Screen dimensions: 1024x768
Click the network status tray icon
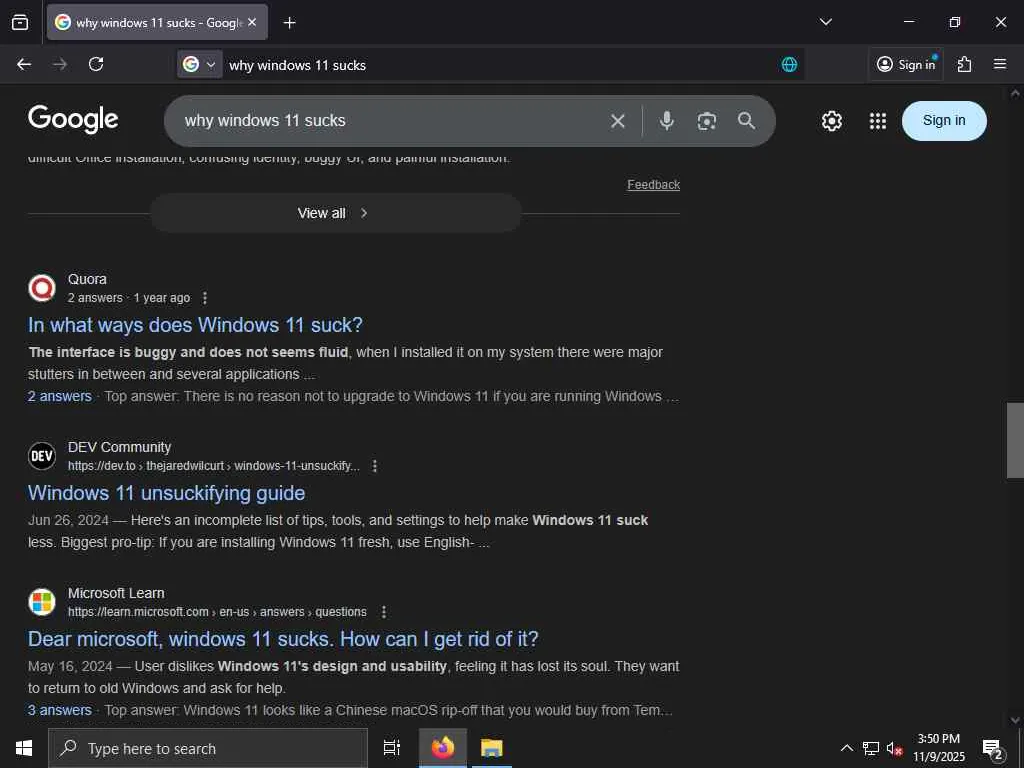[871, 748]
